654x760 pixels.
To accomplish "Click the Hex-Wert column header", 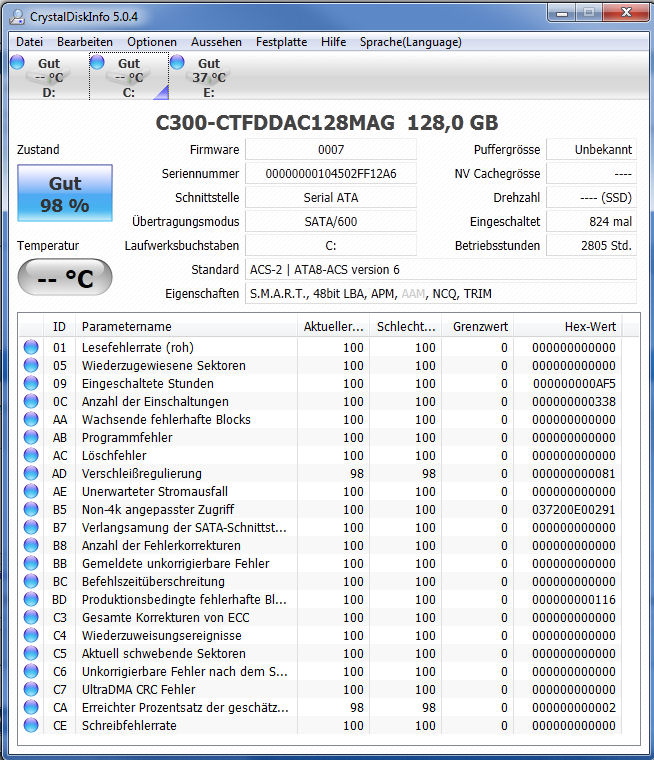I will [568, 327].
